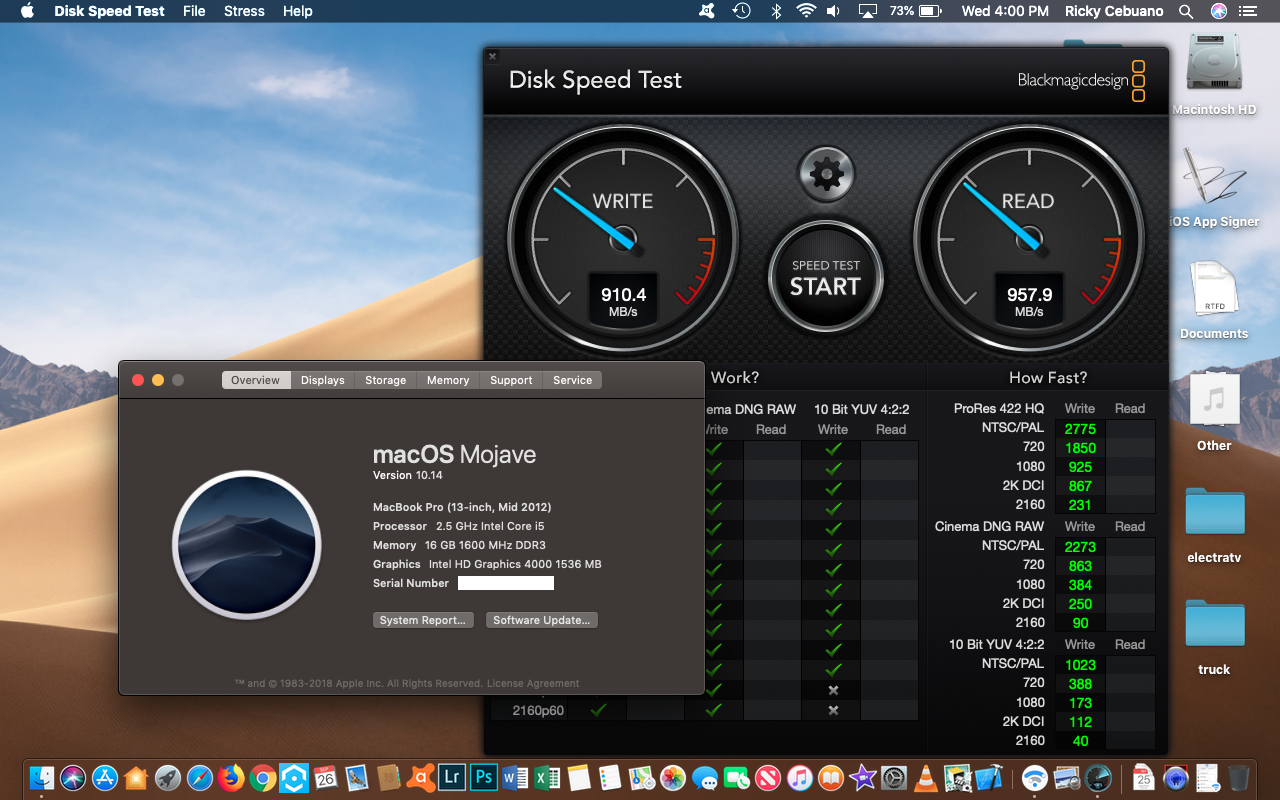This screenshot has width=1280, height=800.
Task: Open System Report
Action: tap(423, 620)
